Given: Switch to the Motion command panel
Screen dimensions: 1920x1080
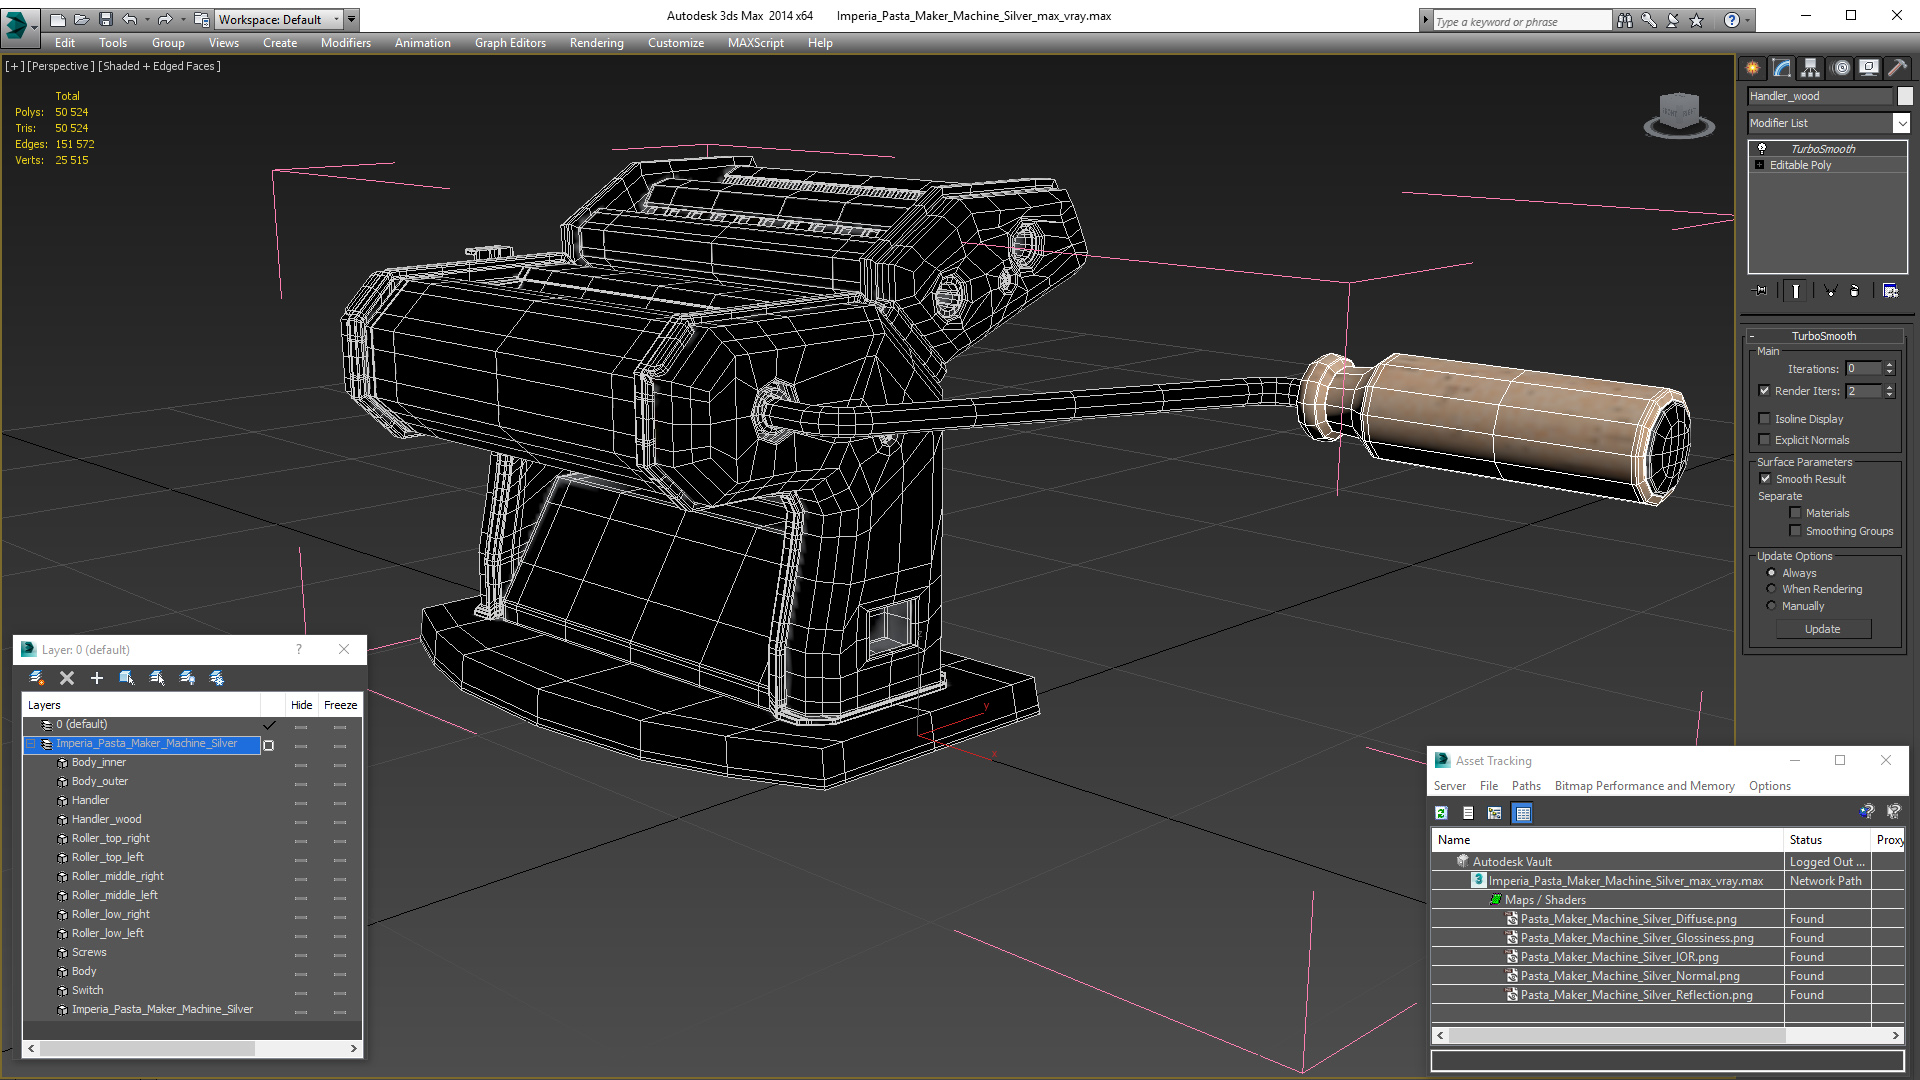Looking at the screenshot, I should 1841,68.
